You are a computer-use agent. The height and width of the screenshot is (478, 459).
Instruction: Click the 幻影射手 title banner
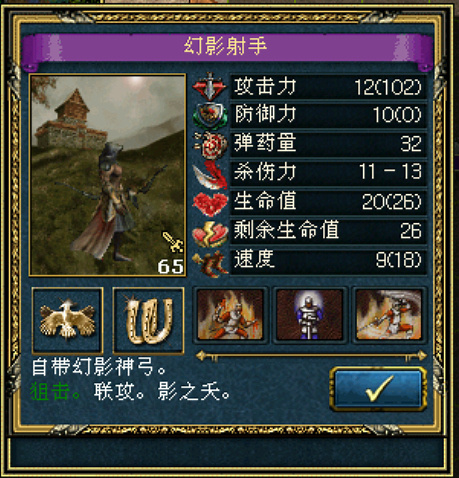tap(226, 47)
